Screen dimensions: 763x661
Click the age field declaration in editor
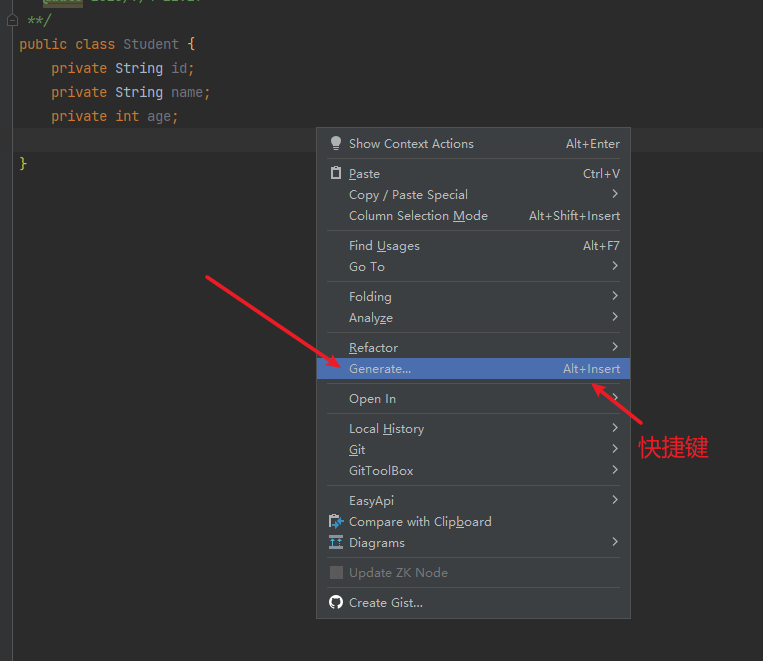(x=158, y=116)
